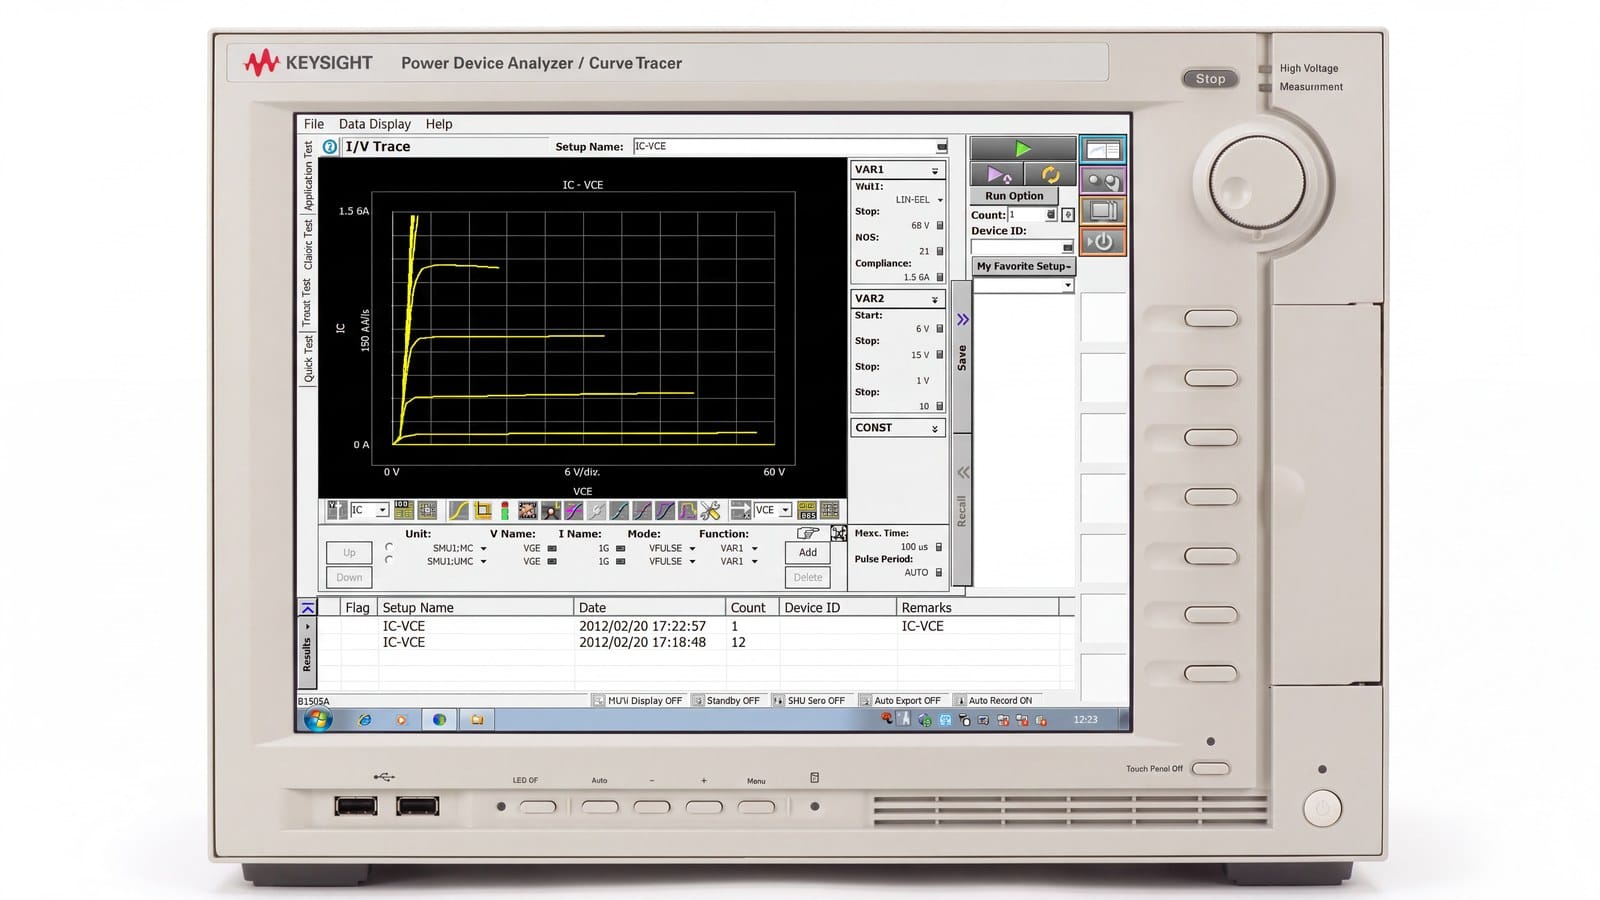The height and width of the screenshot is (900, 1600).
Task: Click the red-green traffic light toolbar icon
Action: (x=504, y=511)
